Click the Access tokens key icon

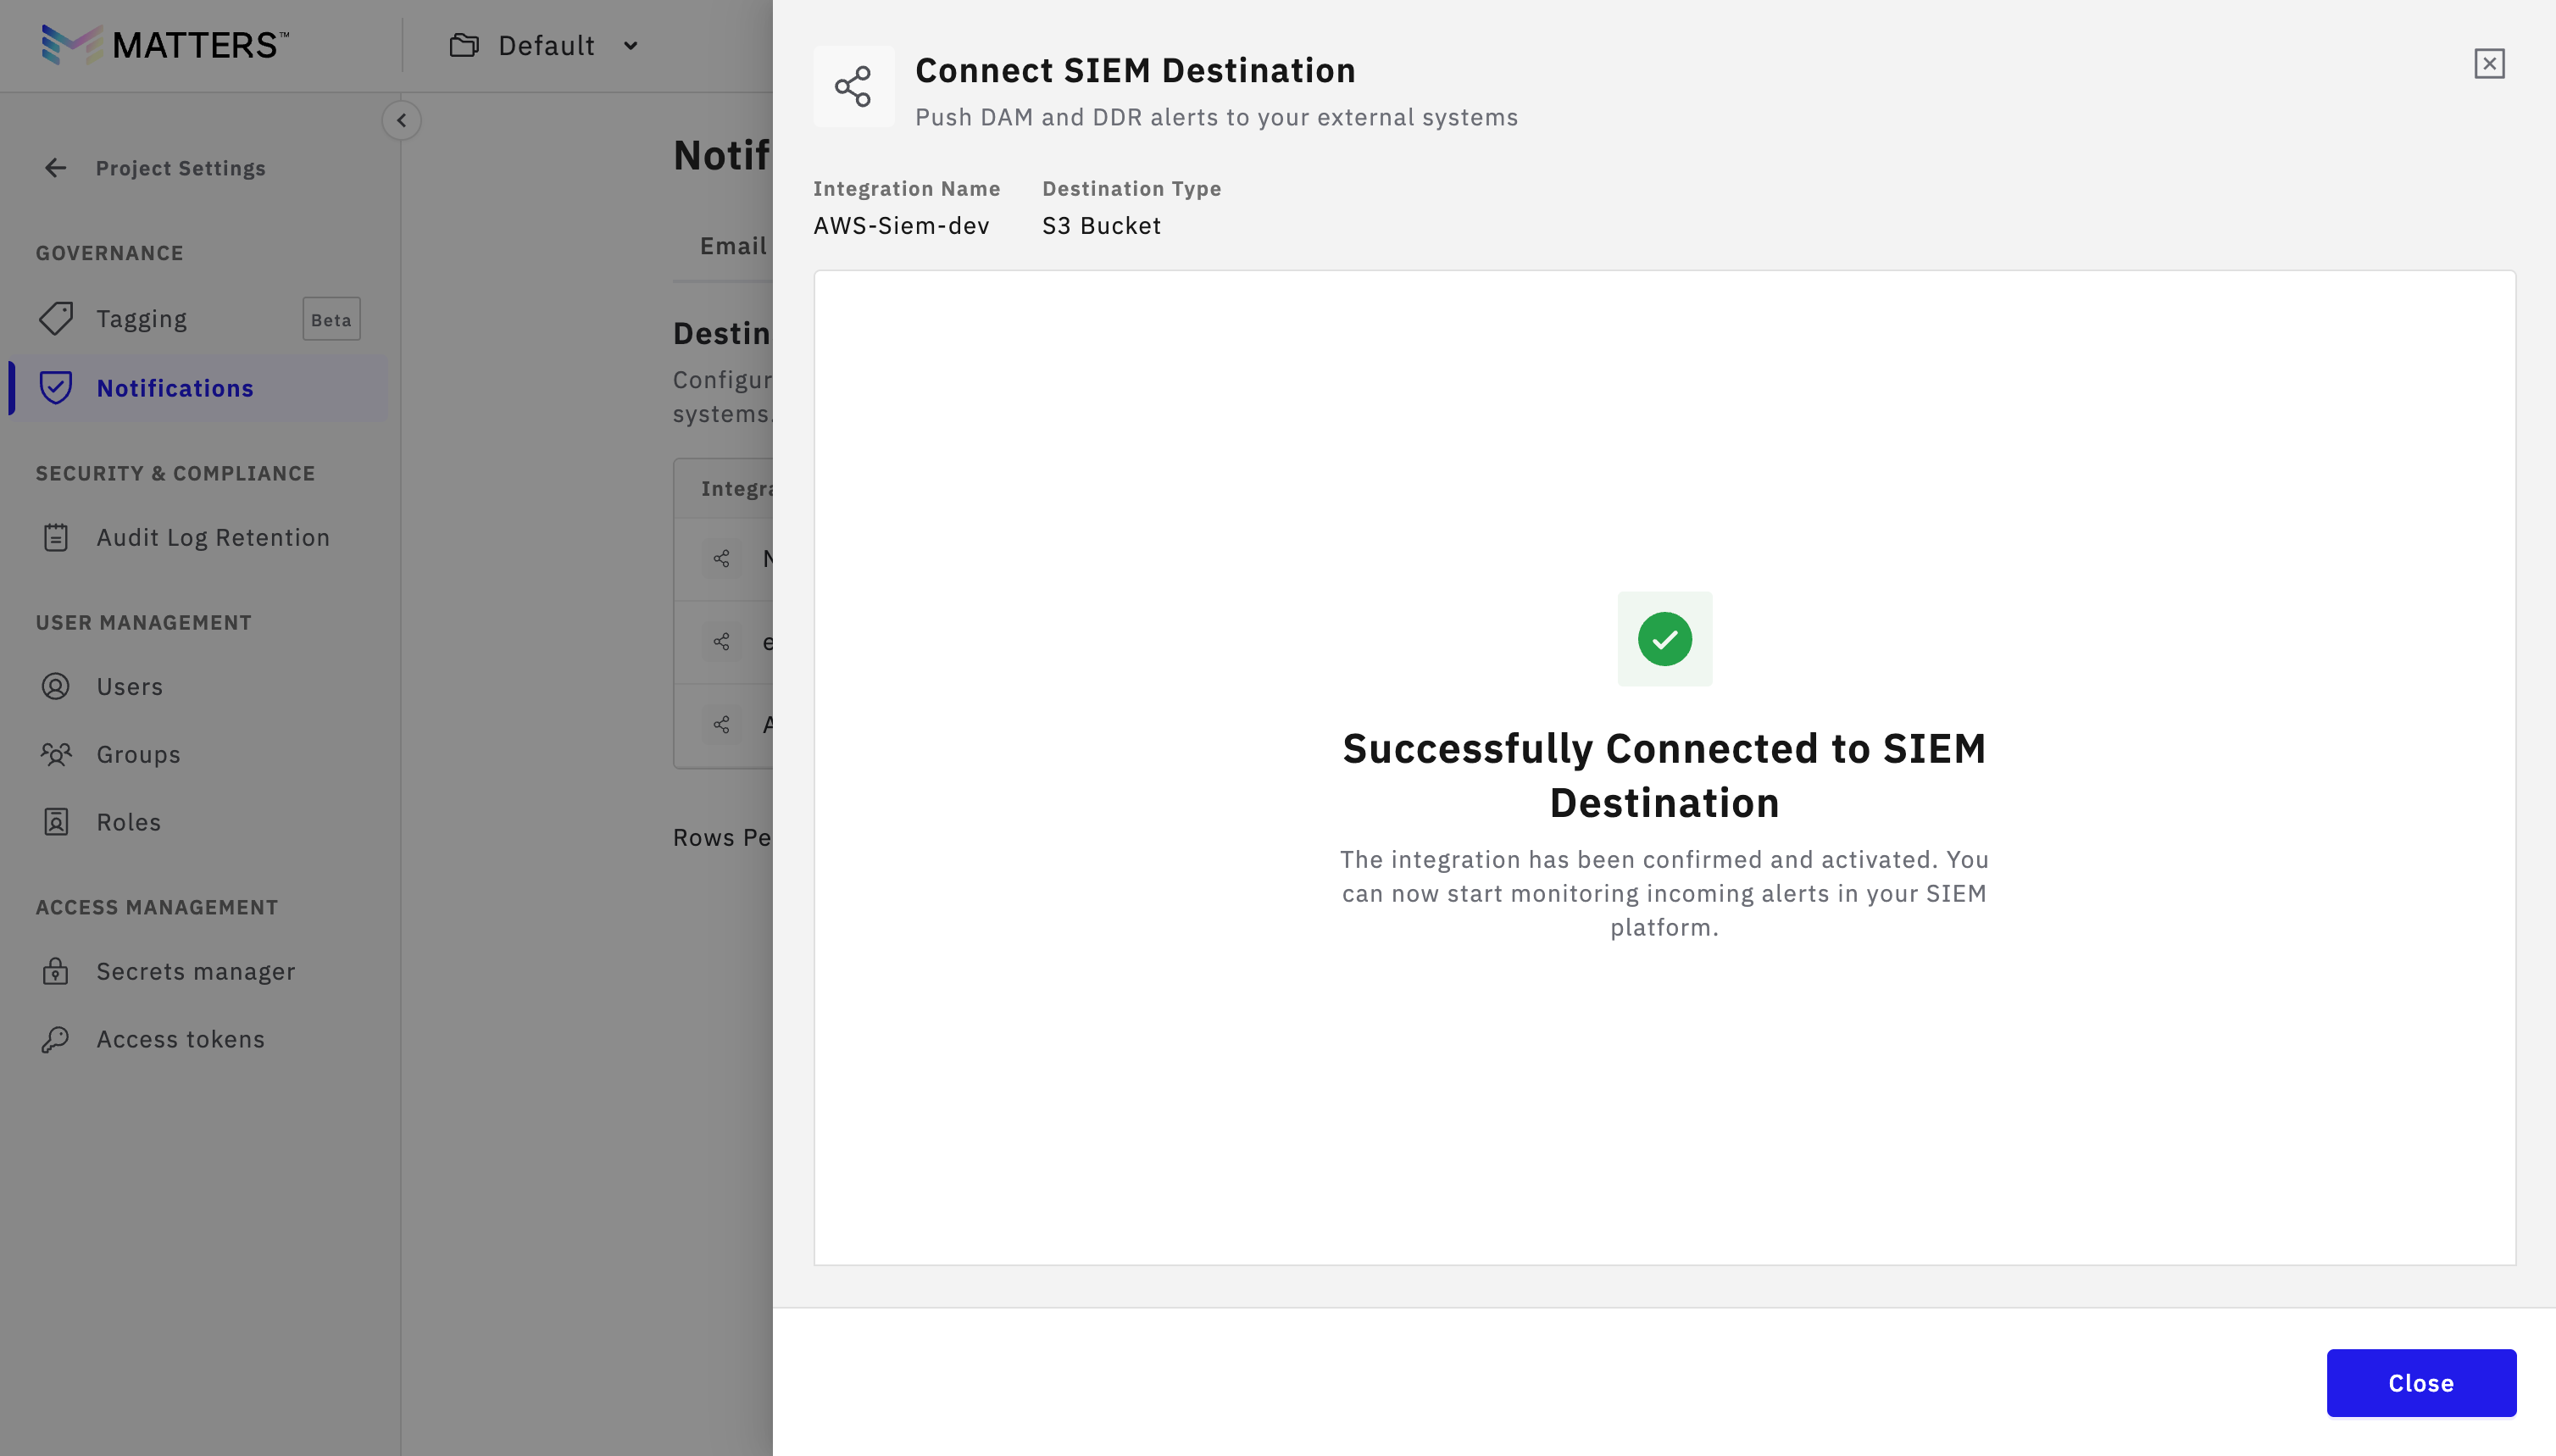coord(56,1039)
